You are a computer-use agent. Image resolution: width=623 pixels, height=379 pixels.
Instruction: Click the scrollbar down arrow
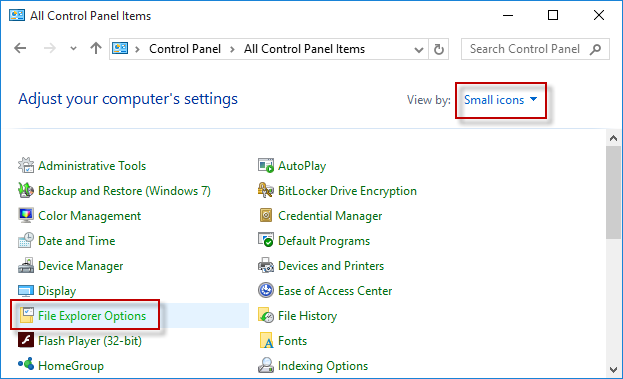[x=613, y=370]
